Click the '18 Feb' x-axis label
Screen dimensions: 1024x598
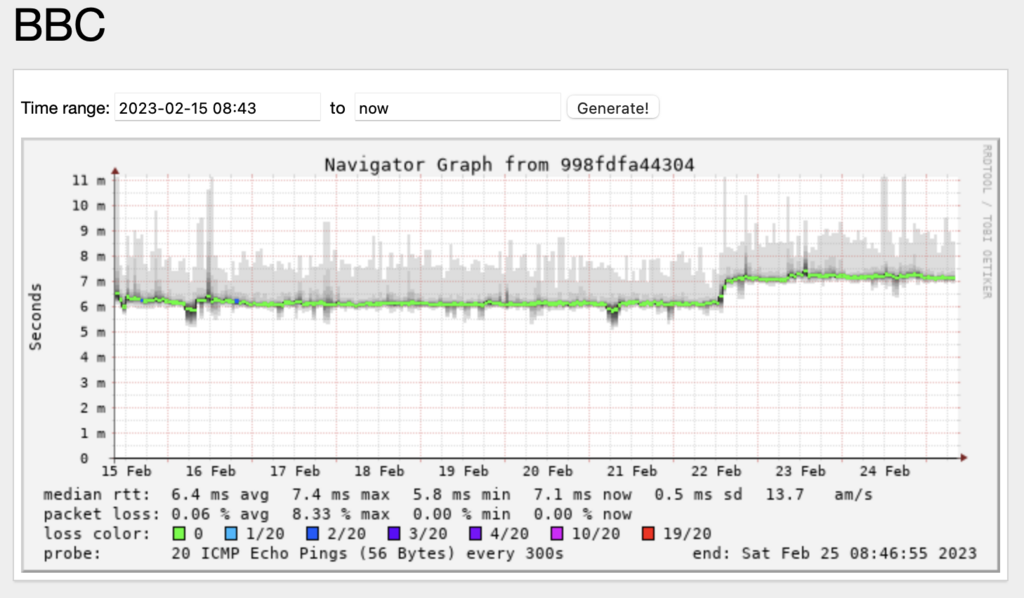[379, 471]
